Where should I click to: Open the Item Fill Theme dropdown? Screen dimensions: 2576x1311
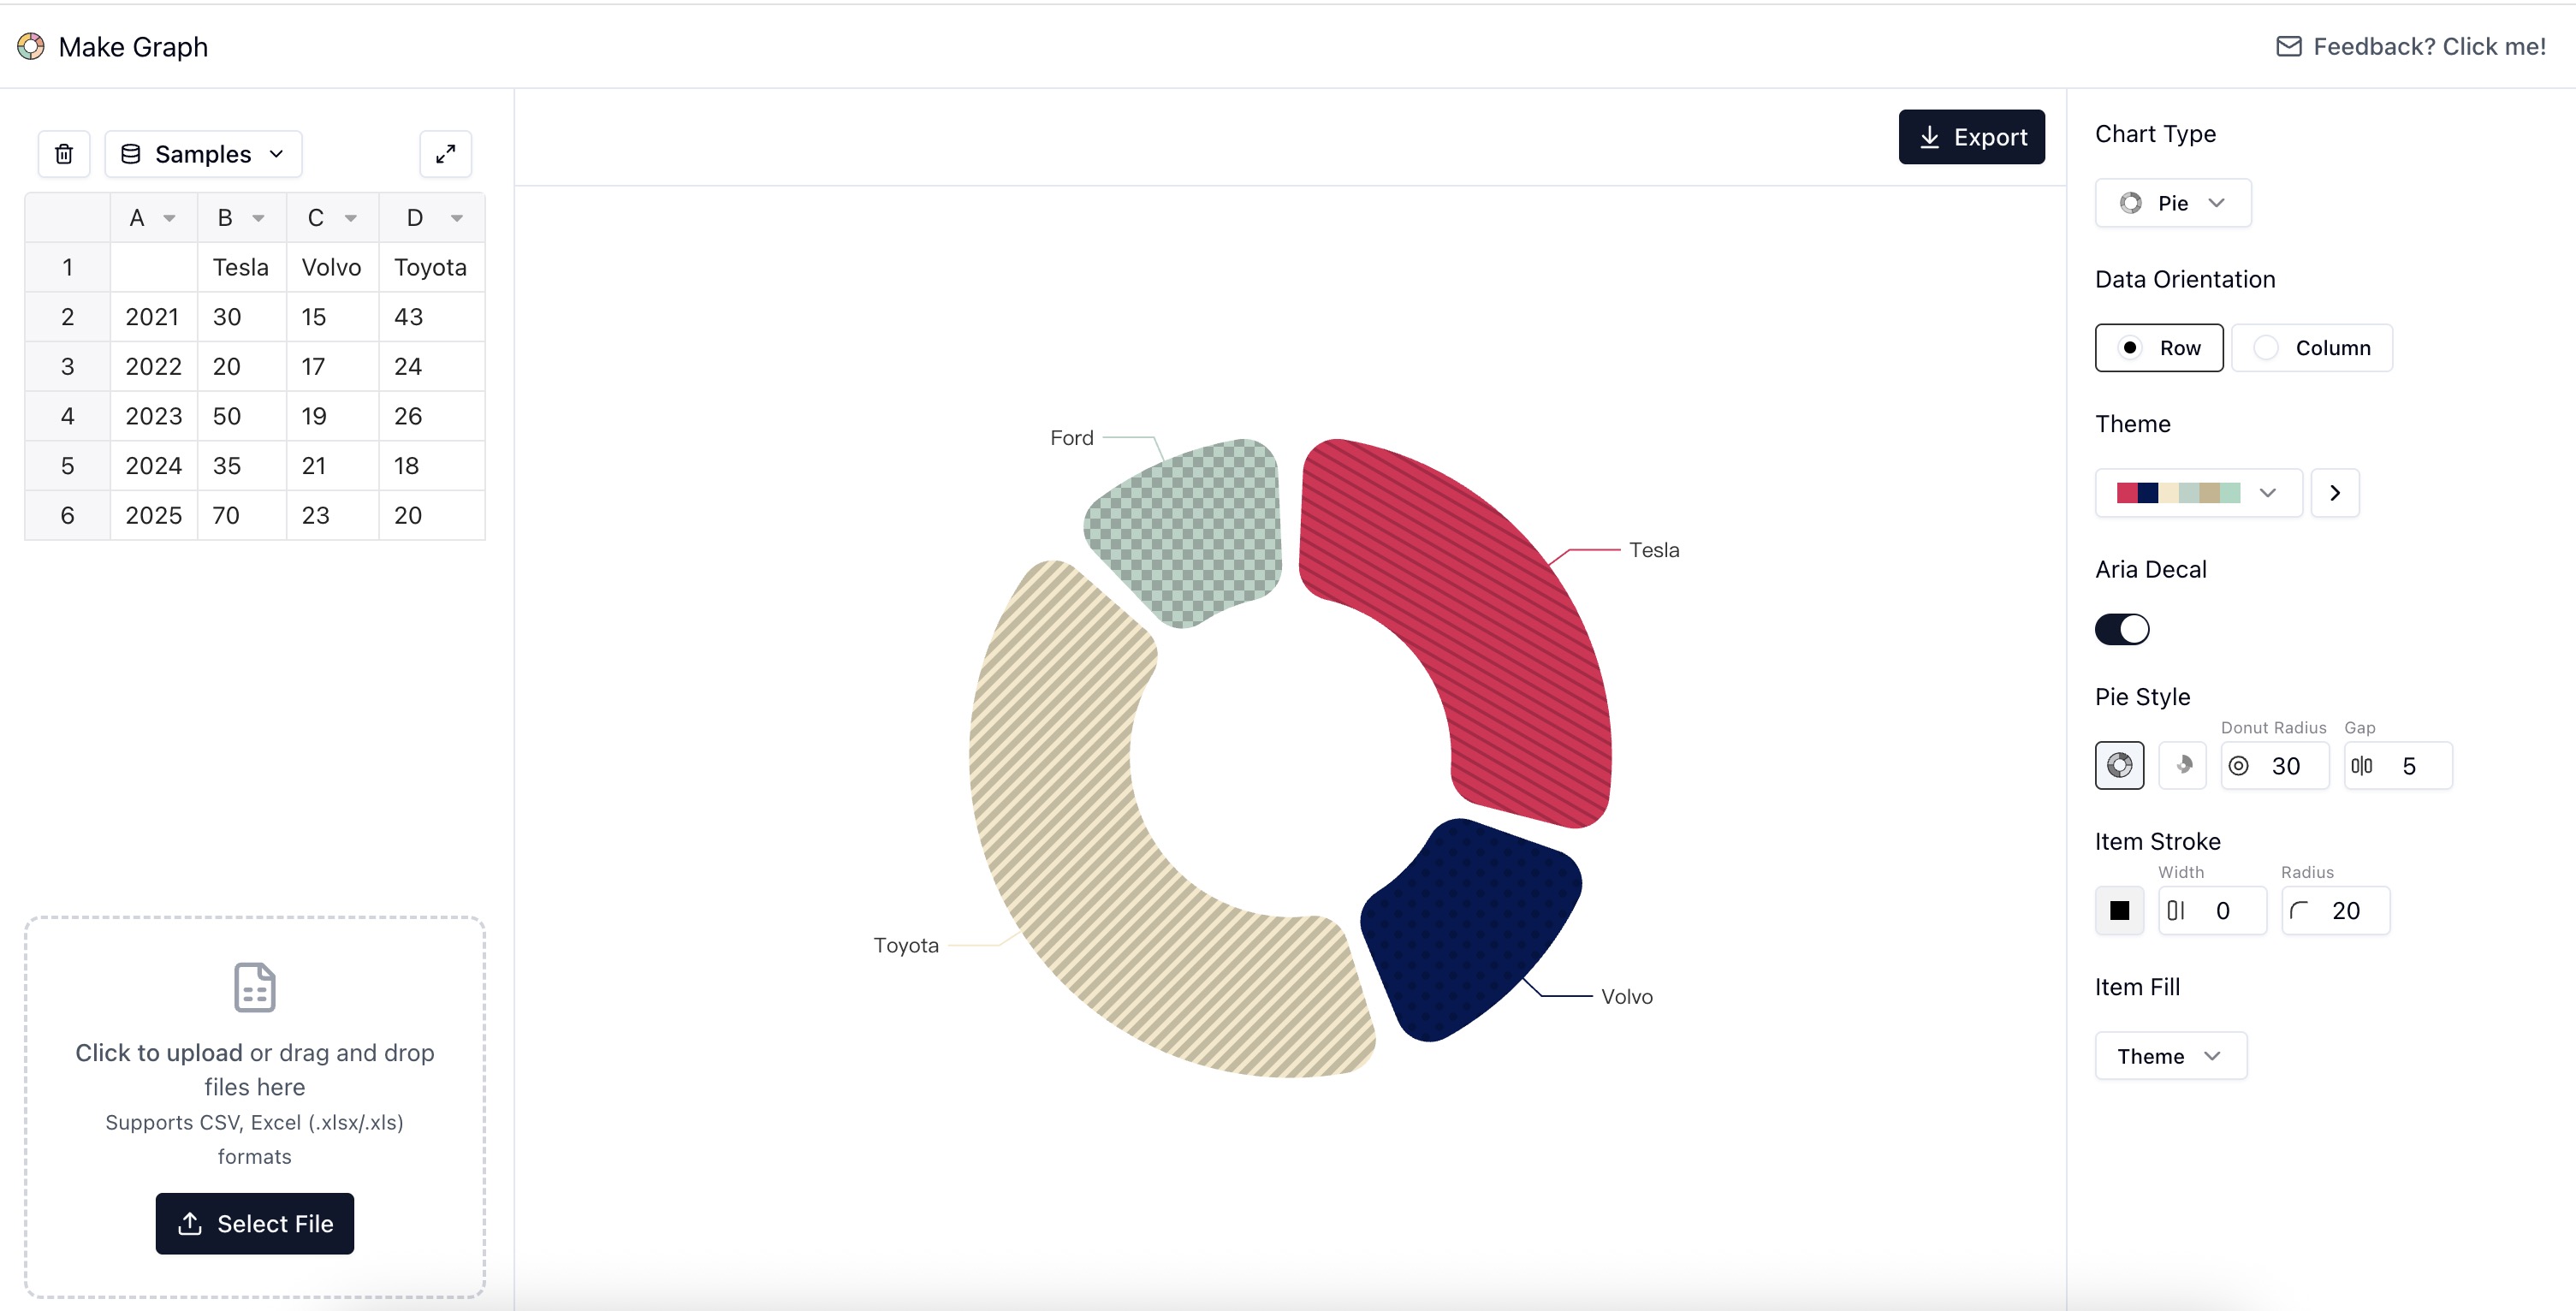(2170, 1055)
